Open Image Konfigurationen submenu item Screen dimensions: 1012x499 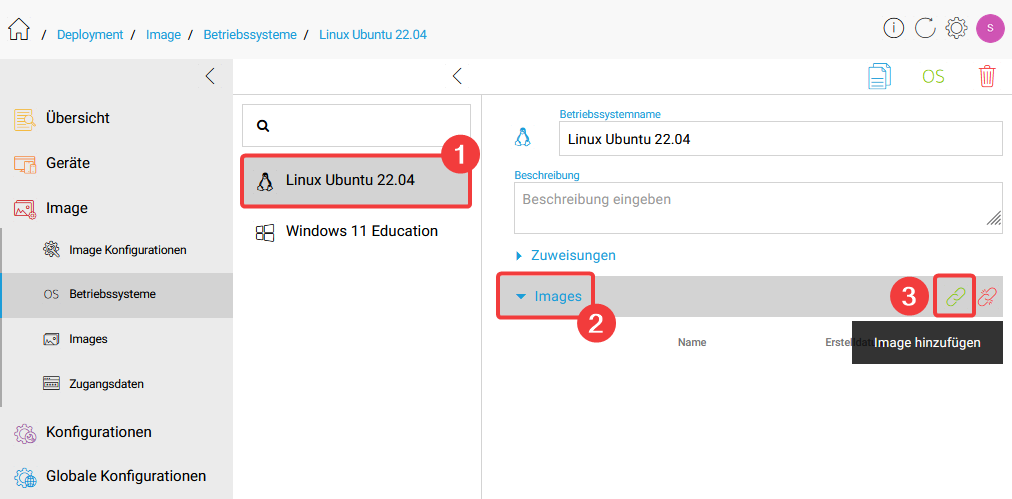tap(128, 250)
